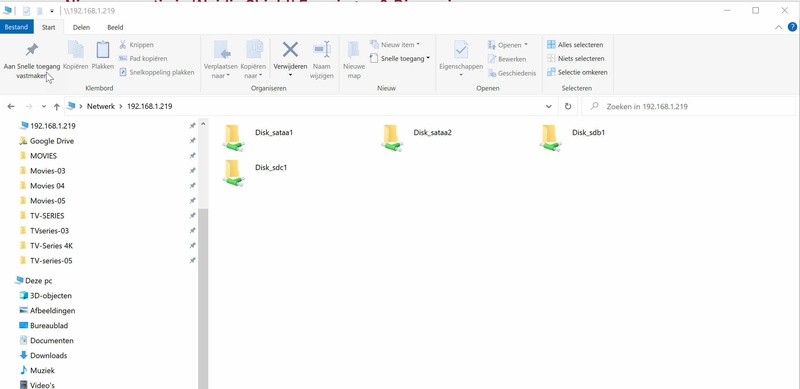Select Movies 04 in the sidebar

(47, 186)
